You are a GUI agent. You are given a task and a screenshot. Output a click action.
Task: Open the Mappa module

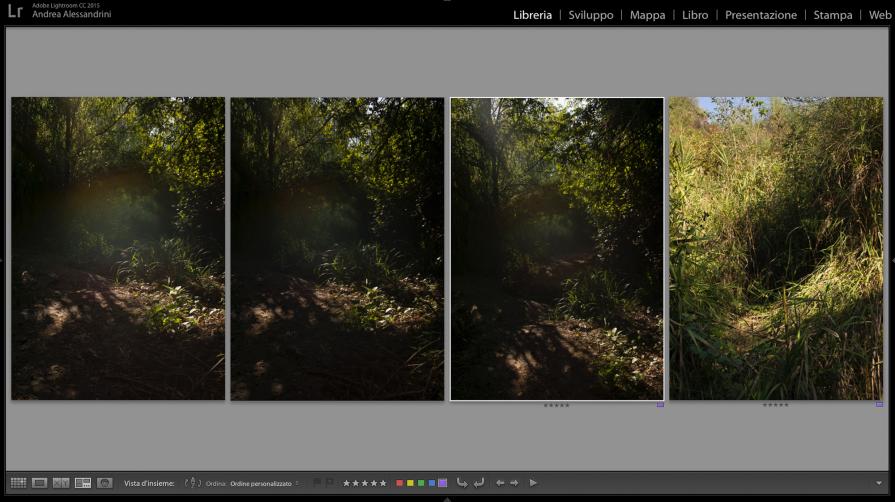pos(647,15)
